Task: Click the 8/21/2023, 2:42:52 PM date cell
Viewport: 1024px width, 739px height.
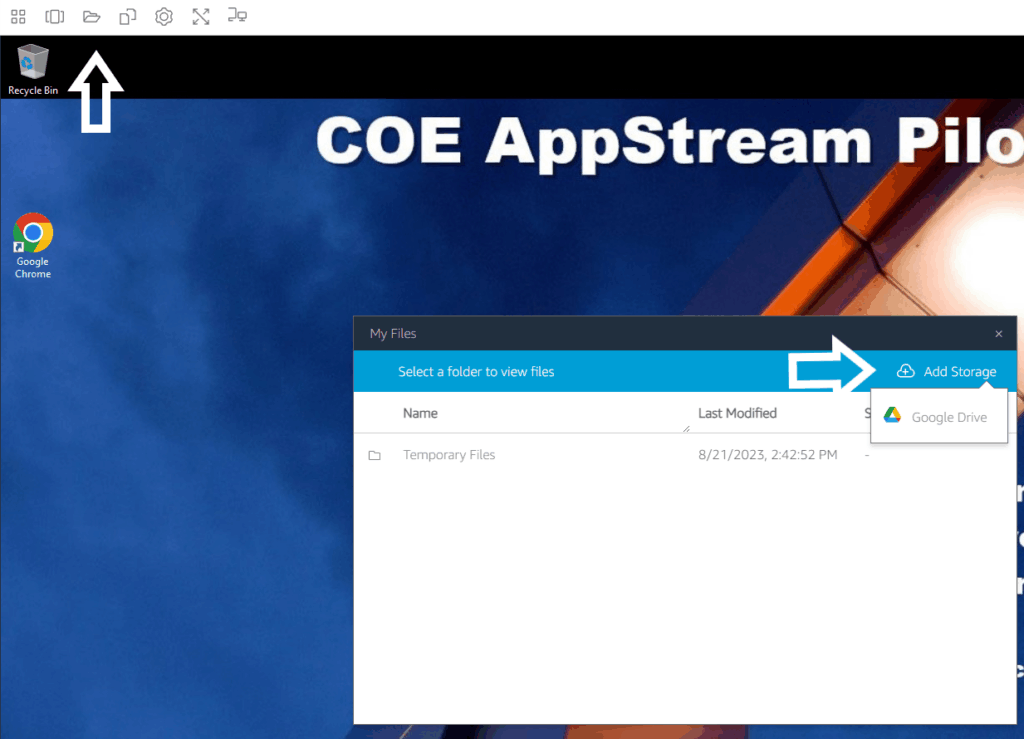Action: 767,455
